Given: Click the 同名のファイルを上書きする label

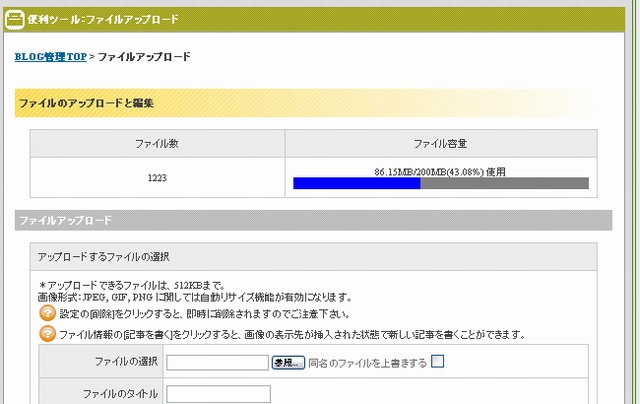Looking at the screenshot, I should [x=367, y=362].
